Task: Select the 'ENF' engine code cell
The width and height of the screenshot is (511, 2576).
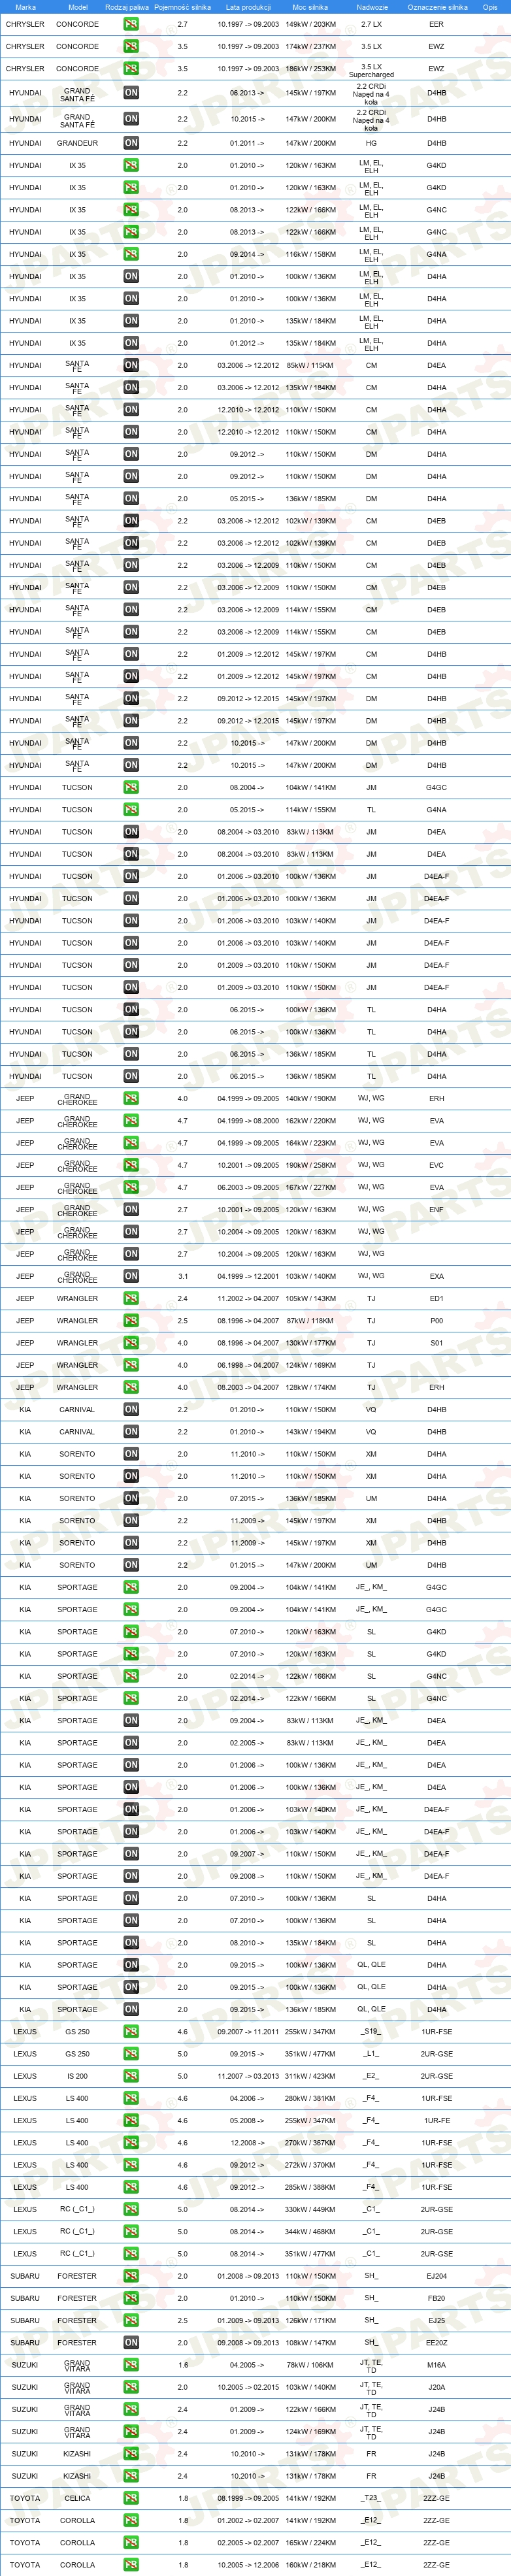Action: [436, 1209]
